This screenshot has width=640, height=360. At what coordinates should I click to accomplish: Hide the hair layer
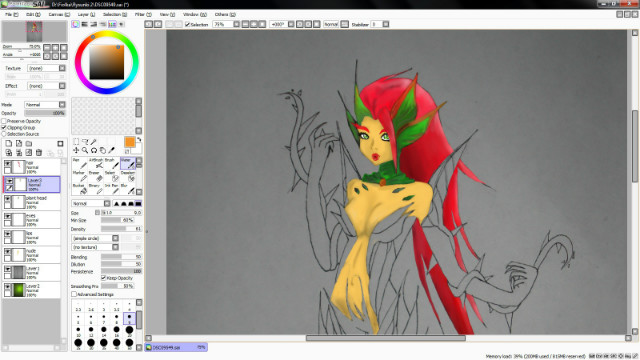point(8,163)
